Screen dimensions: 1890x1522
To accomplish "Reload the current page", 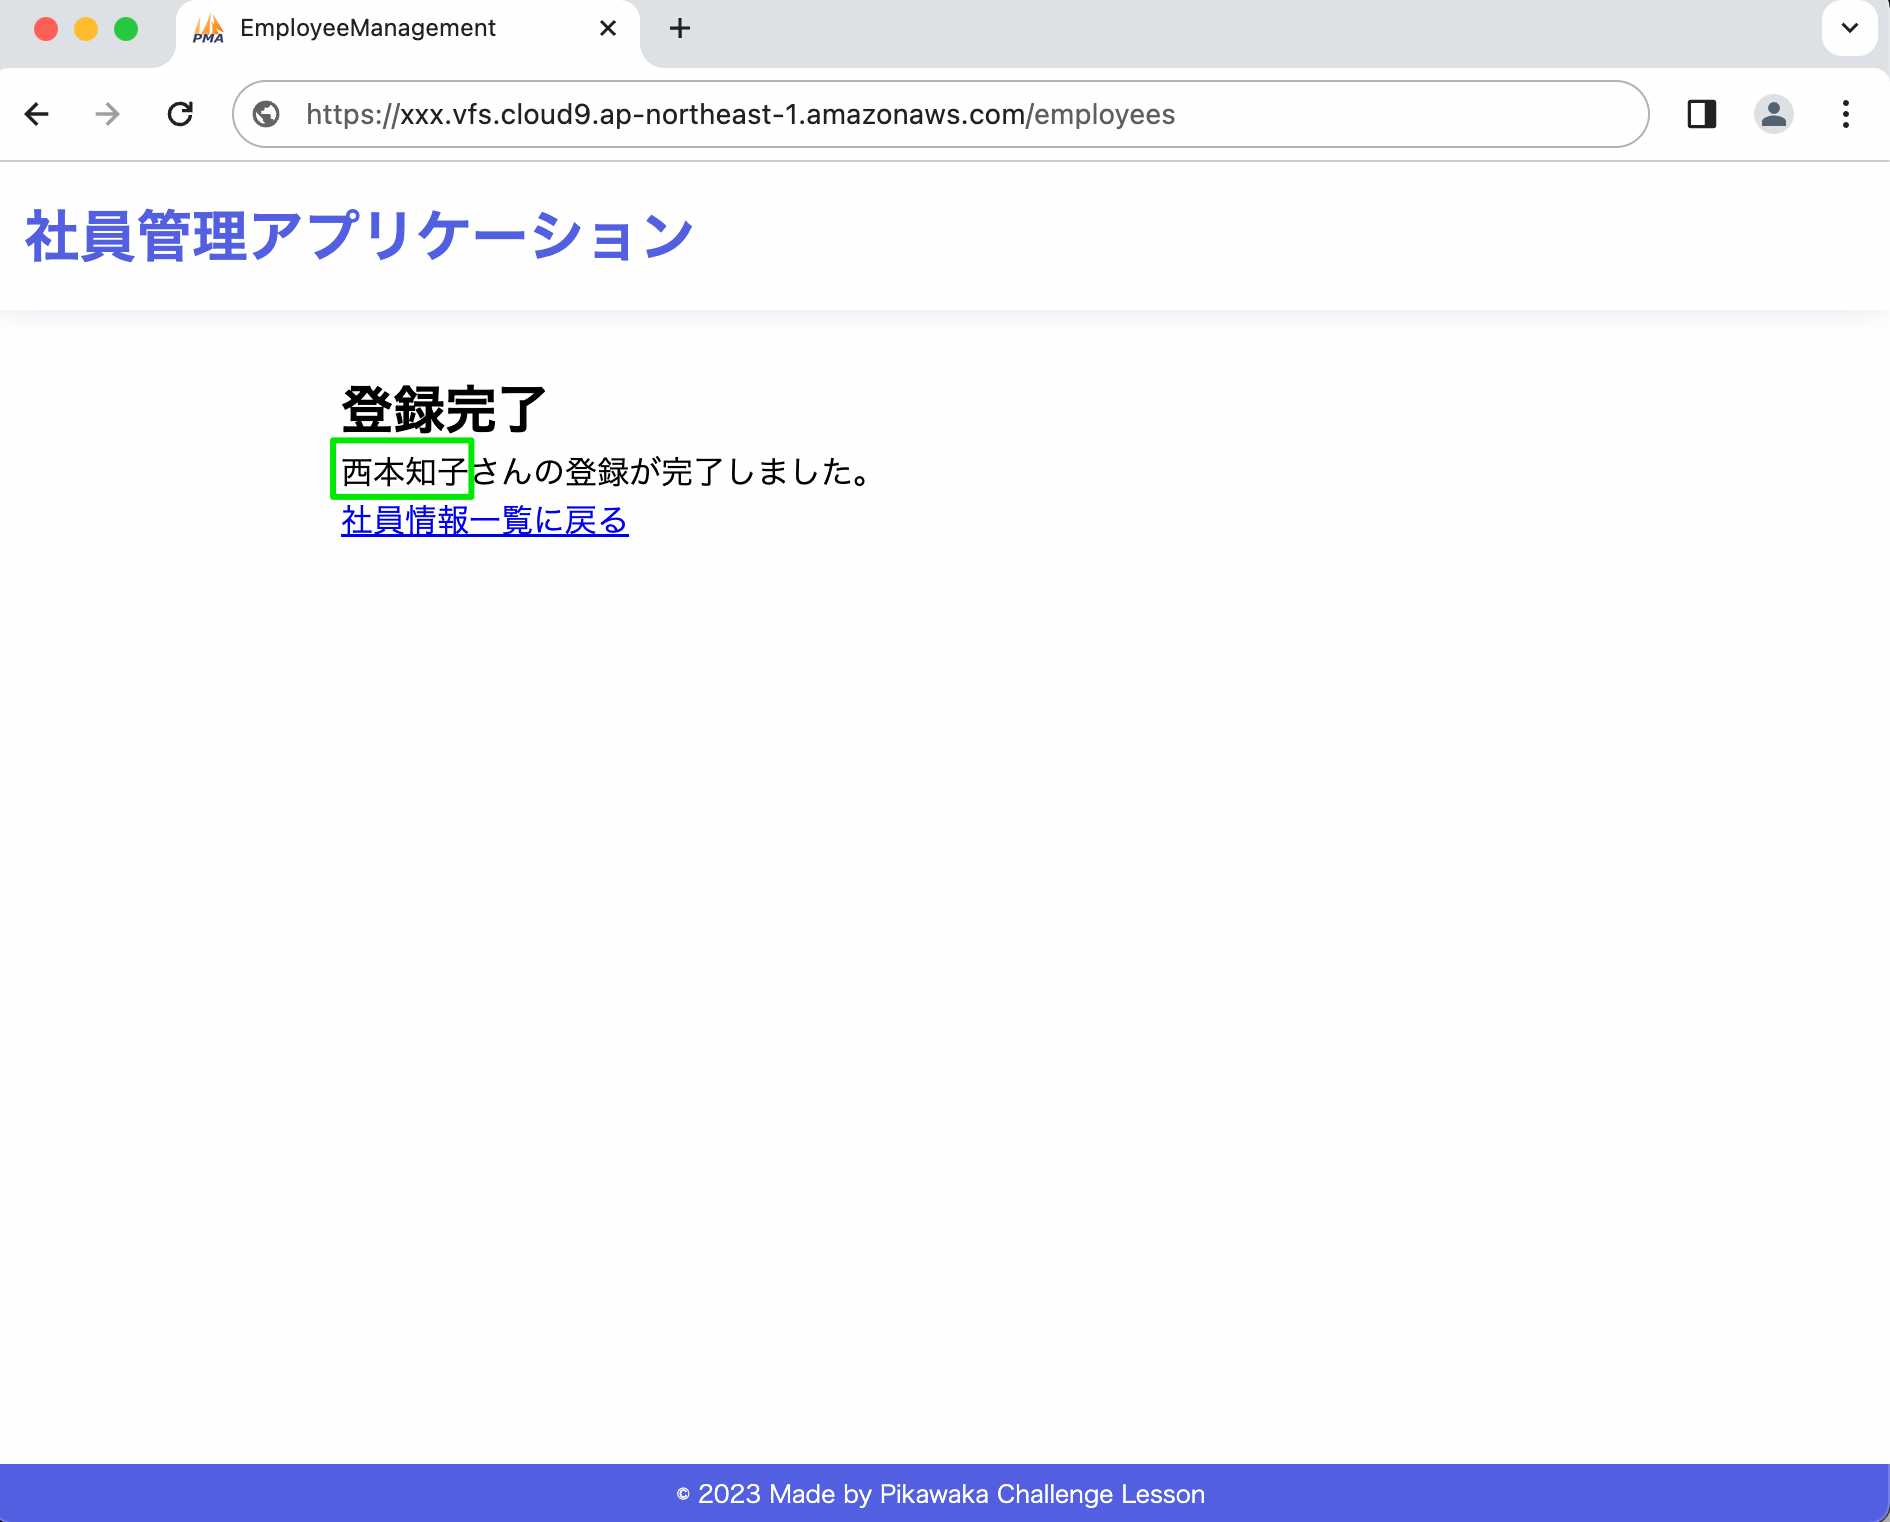I will (x=180, y=114).
